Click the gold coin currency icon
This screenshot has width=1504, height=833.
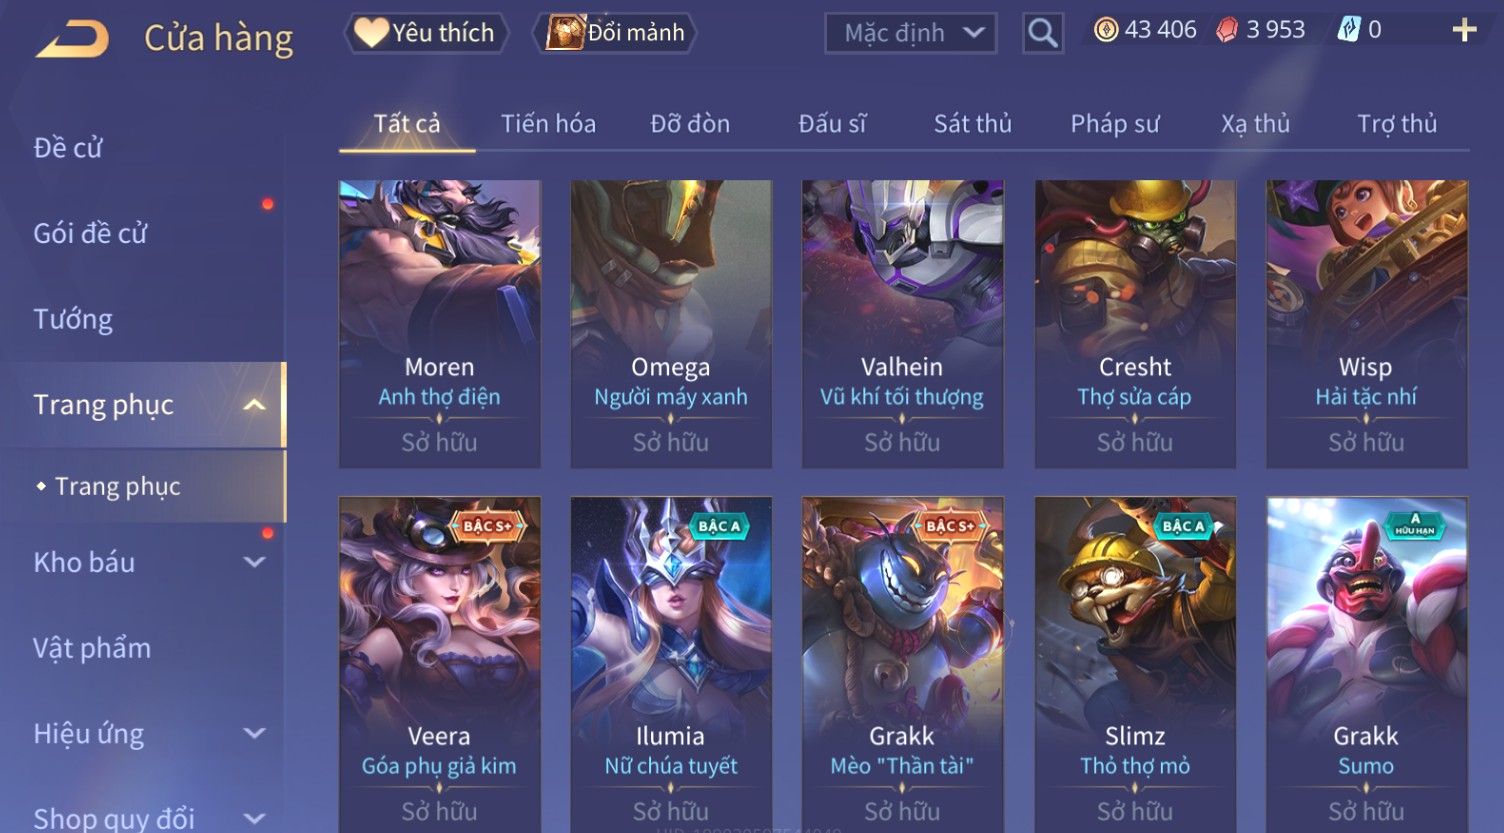point(1105,30)
